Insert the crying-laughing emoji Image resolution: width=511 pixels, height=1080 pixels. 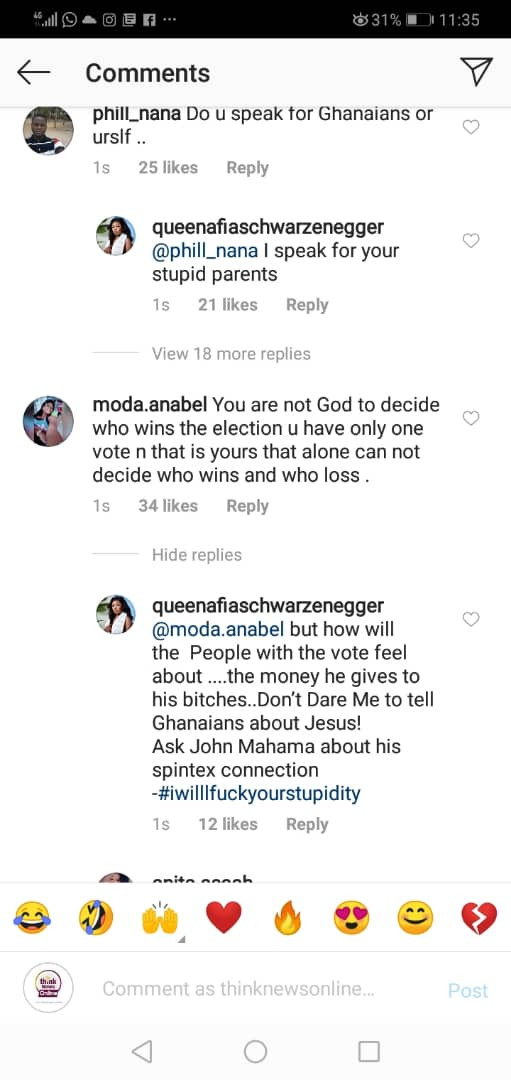(32, 919)
